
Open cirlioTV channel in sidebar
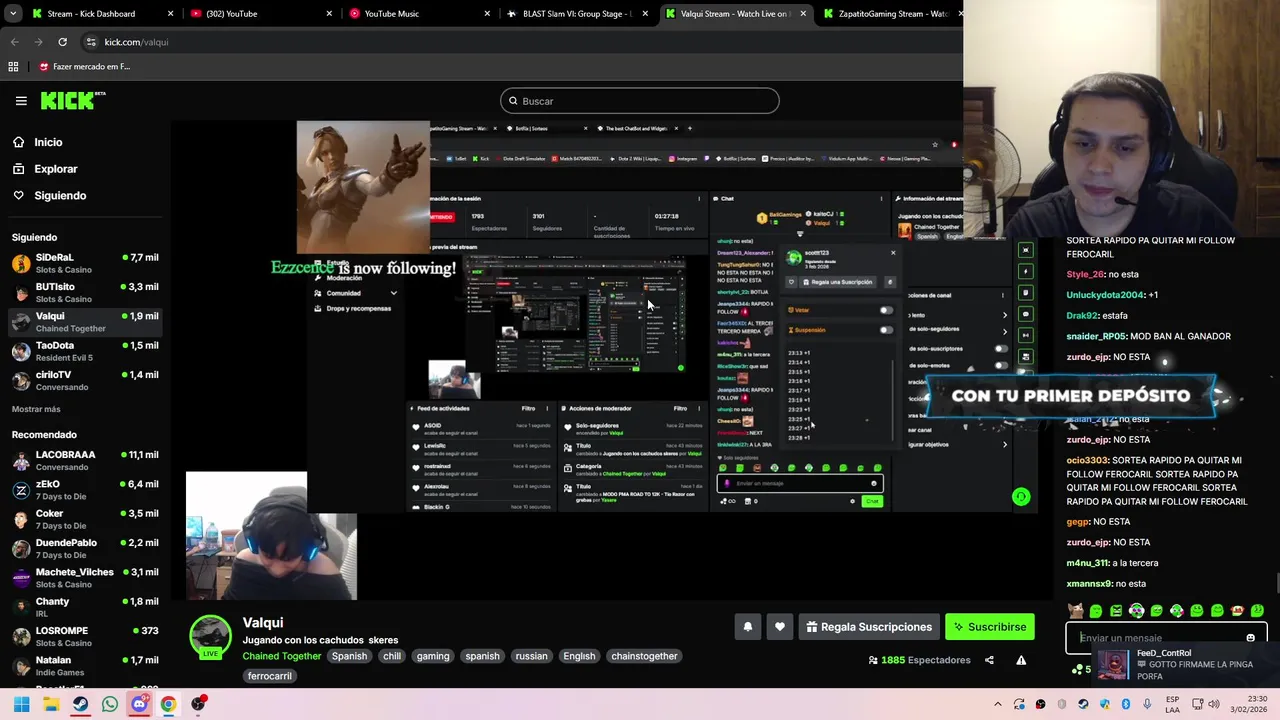tap(85, 380)
